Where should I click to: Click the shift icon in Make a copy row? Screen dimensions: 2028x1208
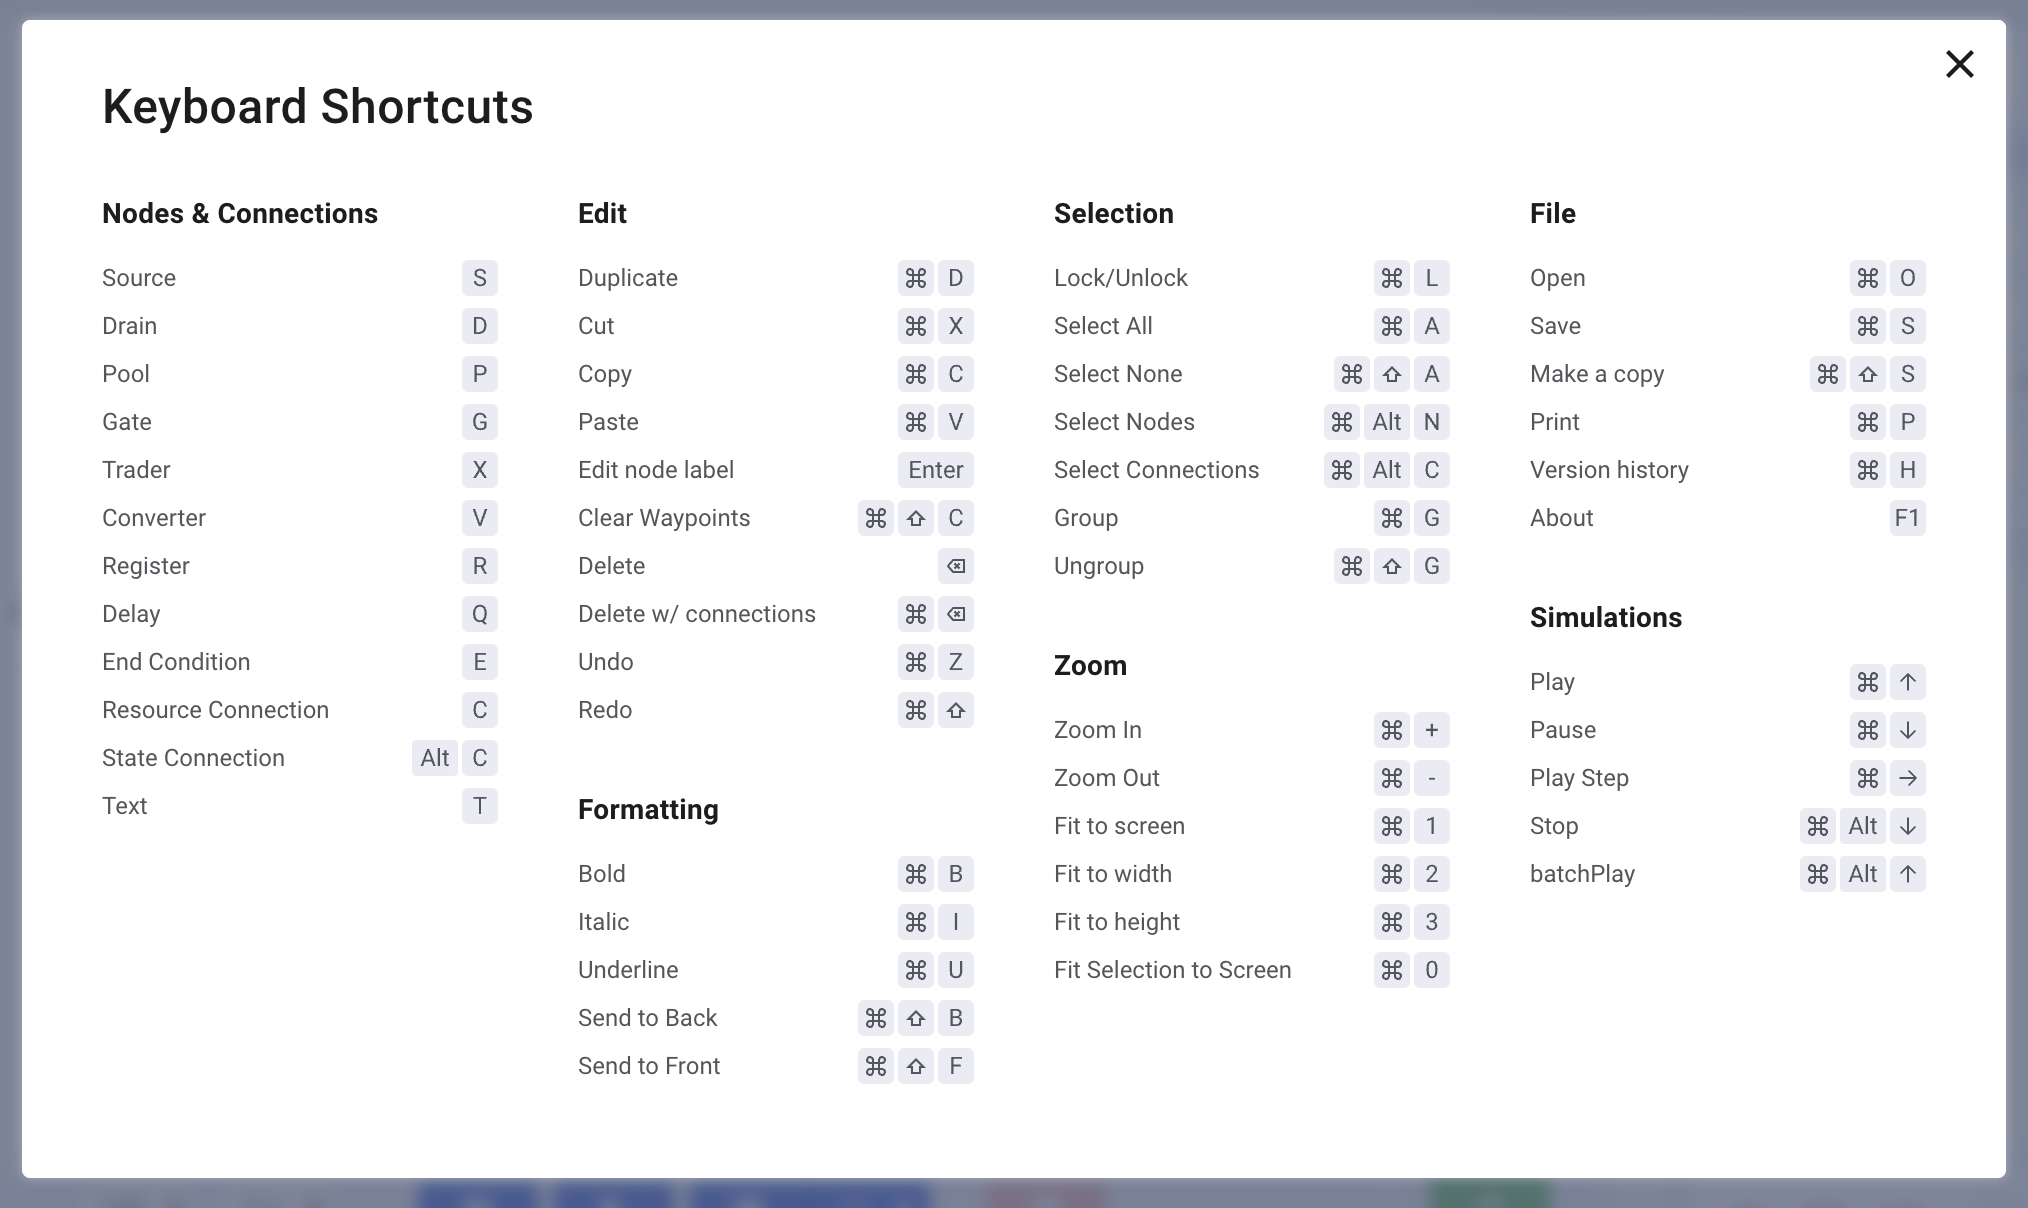click(1868, 374)
